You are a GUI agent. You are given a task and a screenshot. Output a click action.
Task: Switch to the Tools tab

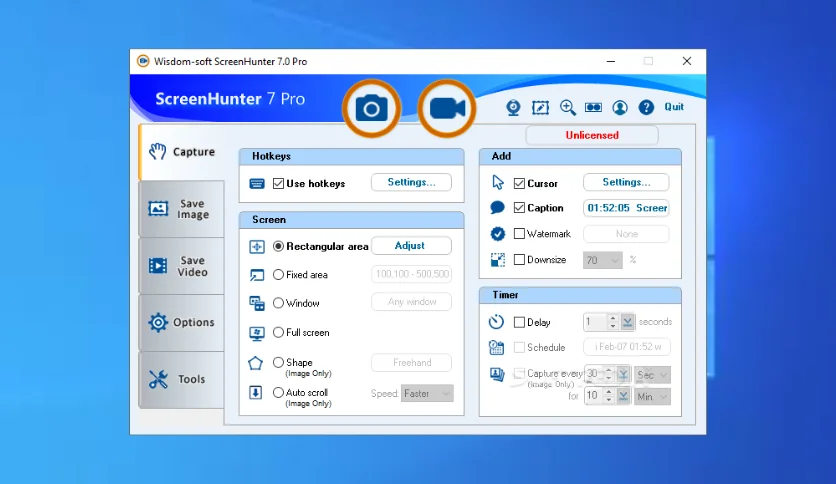point(181,380)
